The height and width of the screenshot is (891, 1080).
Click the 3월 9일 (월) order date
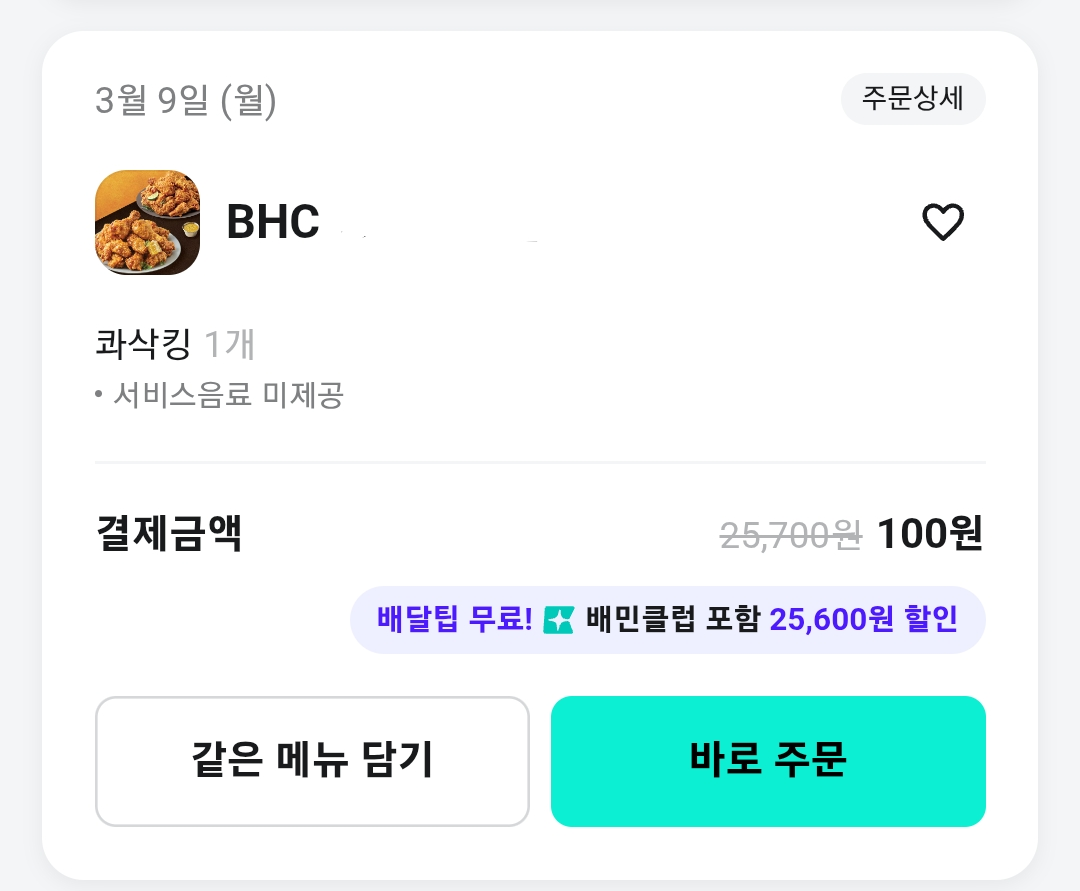pos(186,101)
